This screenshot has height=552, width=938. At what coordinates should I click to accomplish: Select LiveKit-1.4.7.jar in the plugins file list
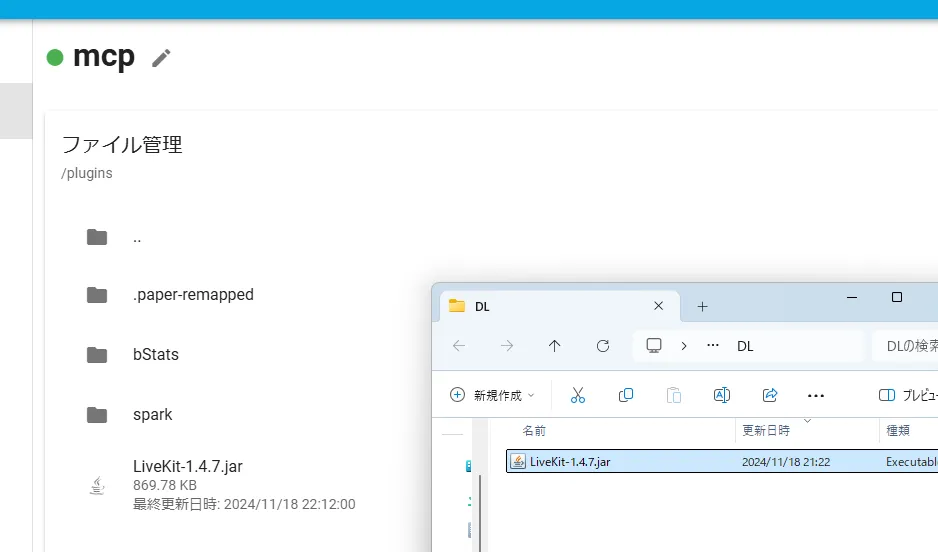point(187,466)
